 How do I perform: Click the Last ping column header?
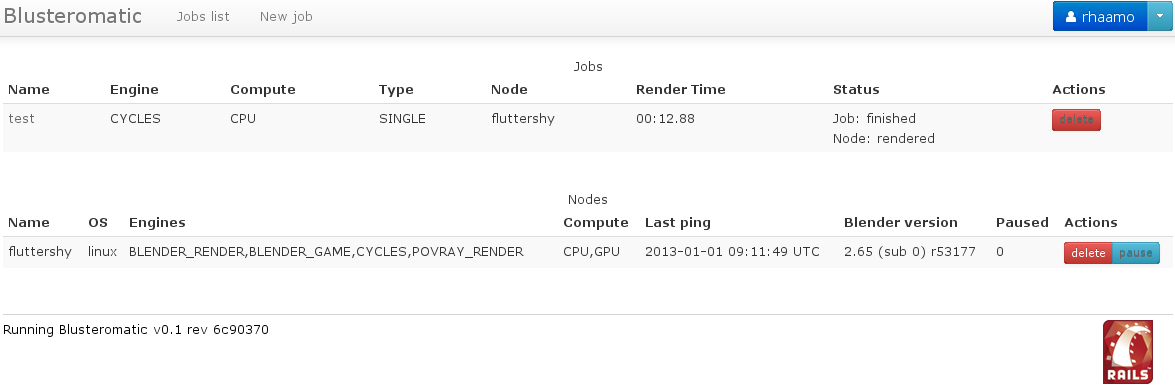677,222
